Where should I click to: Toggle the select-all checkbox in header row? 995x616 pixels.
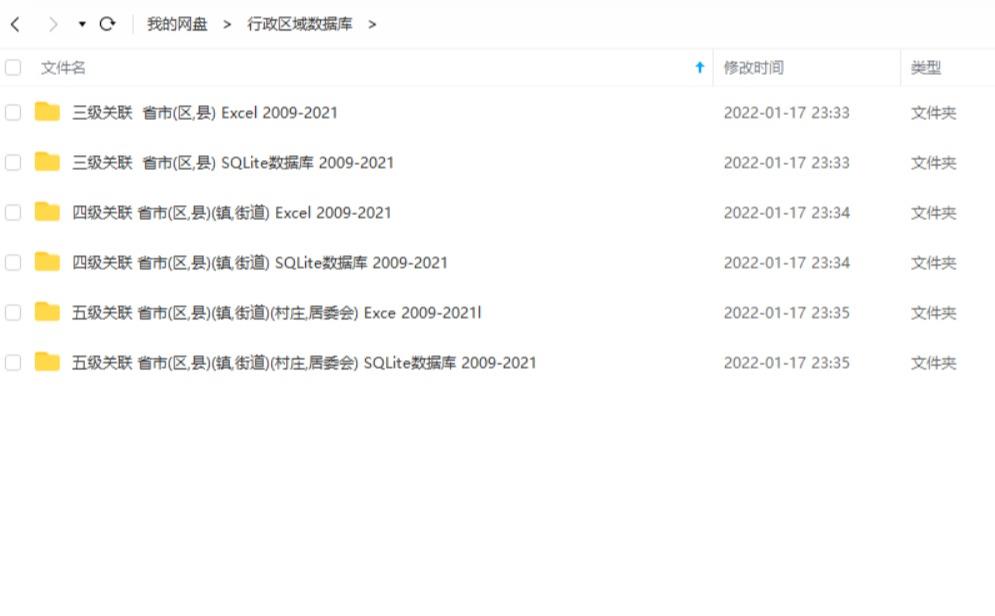pos(13,67)
